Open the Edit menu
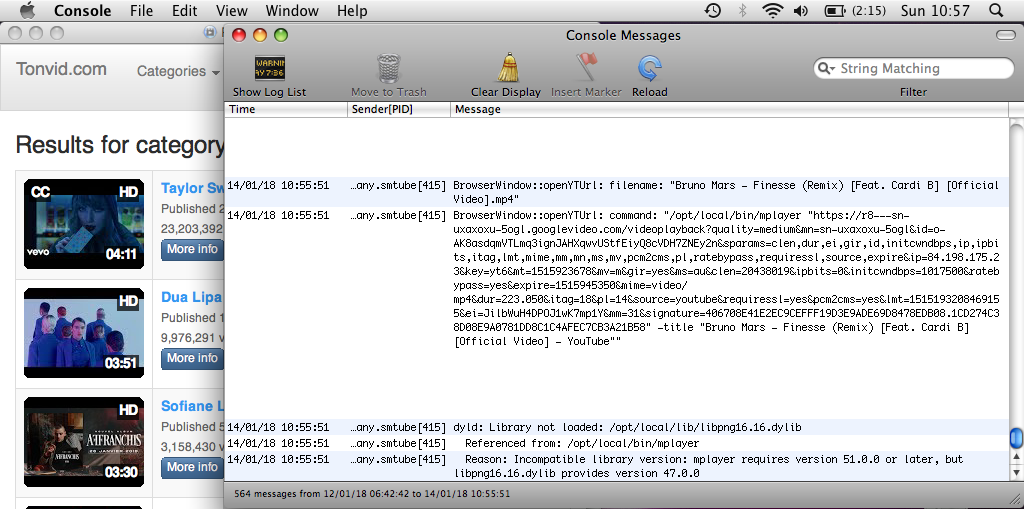Viewport: 1024px width, 509px height. click(x=185, y=10)
